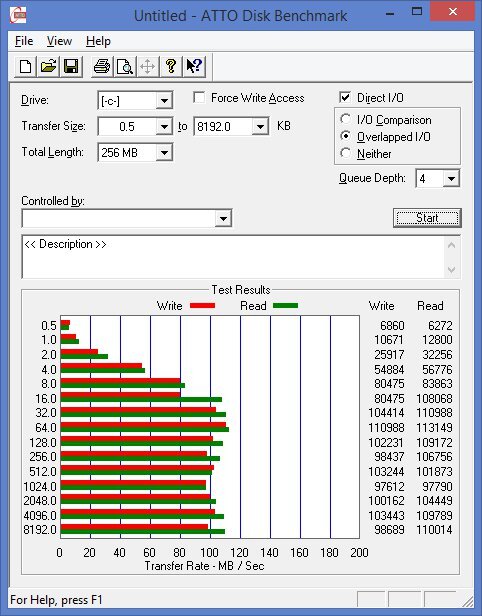Viewport: 482px width, 616px height.
Task: Click the status bar 'For Help, press F1' text
Action: [x=56, y=600]
